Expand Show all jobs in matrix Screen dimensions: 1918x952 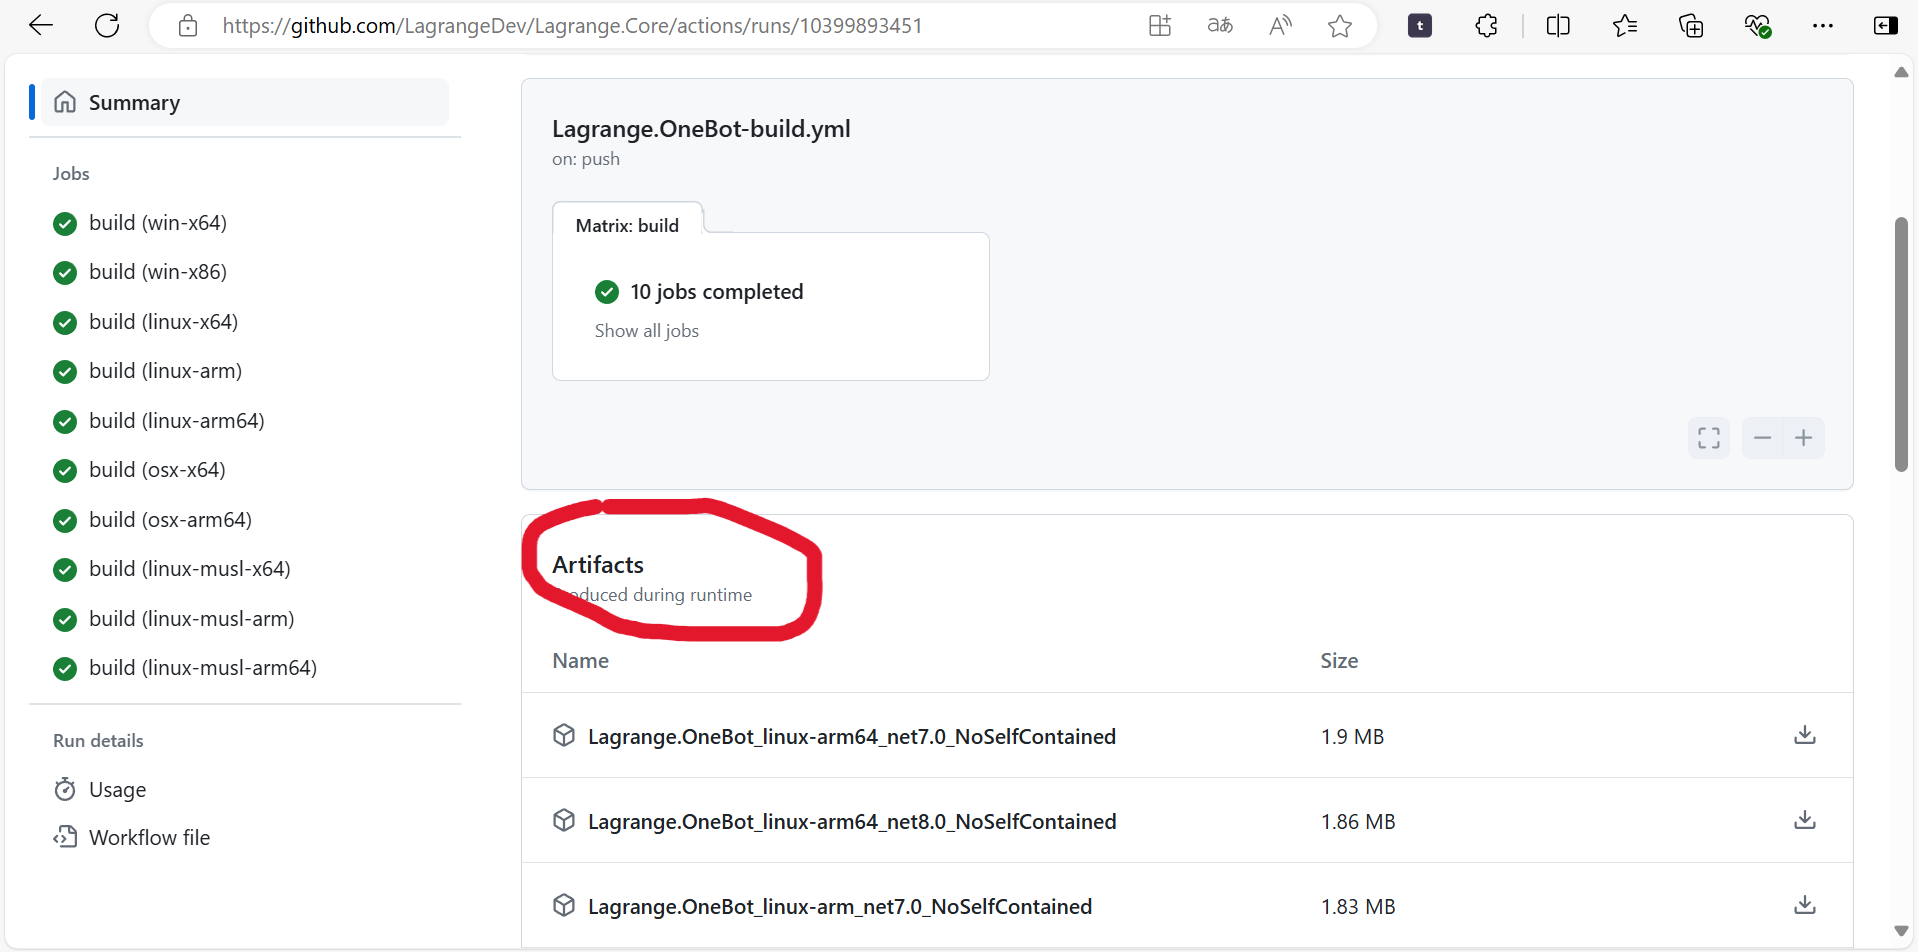pos(646,331)
